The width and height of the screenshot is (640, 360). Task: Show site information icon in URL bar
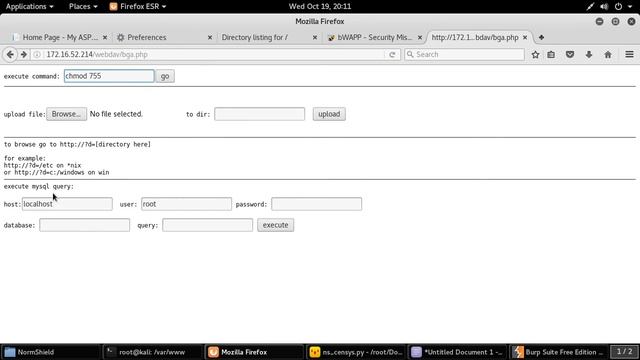pyautogui.click(x=37, y=54)
